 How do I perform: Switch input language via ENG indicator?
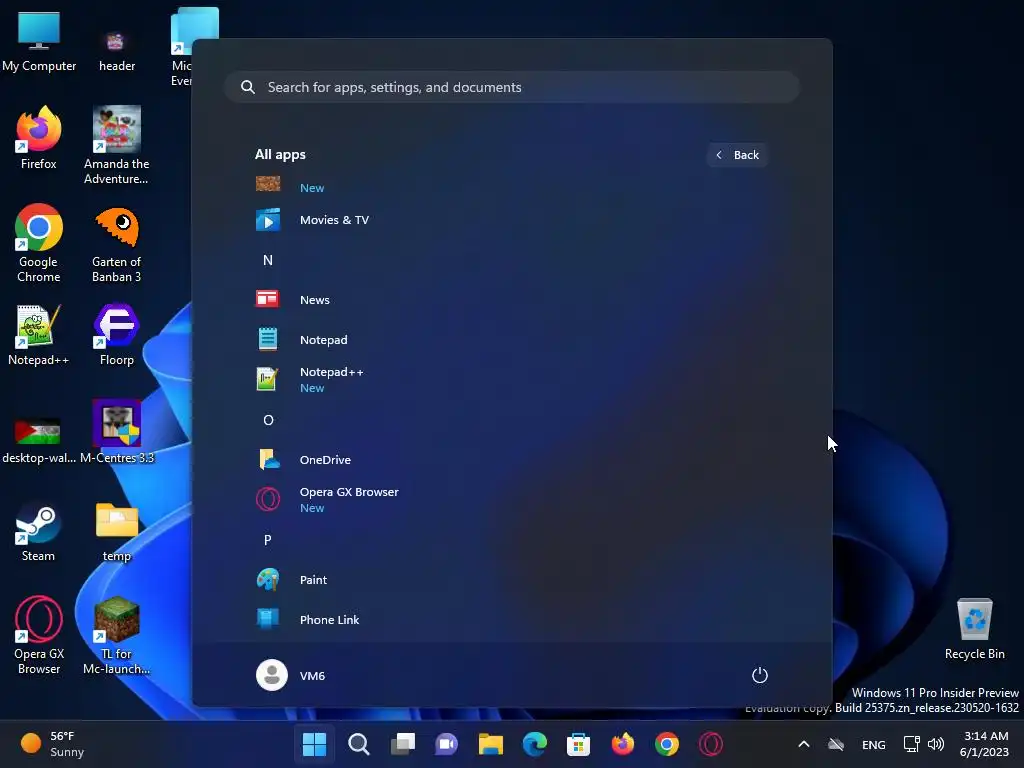point(874,744)
